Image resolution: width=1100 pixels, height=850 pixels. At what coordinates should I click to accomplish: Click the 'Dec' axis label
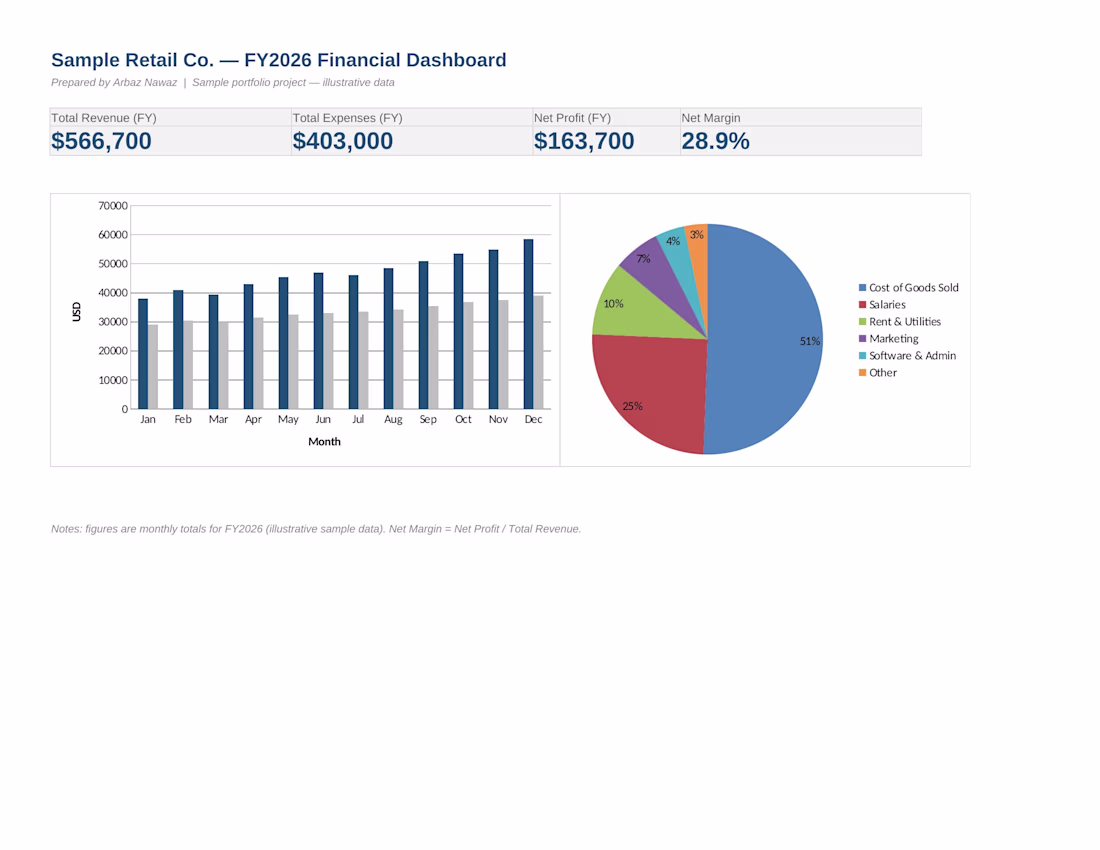[x=533, y=419]
